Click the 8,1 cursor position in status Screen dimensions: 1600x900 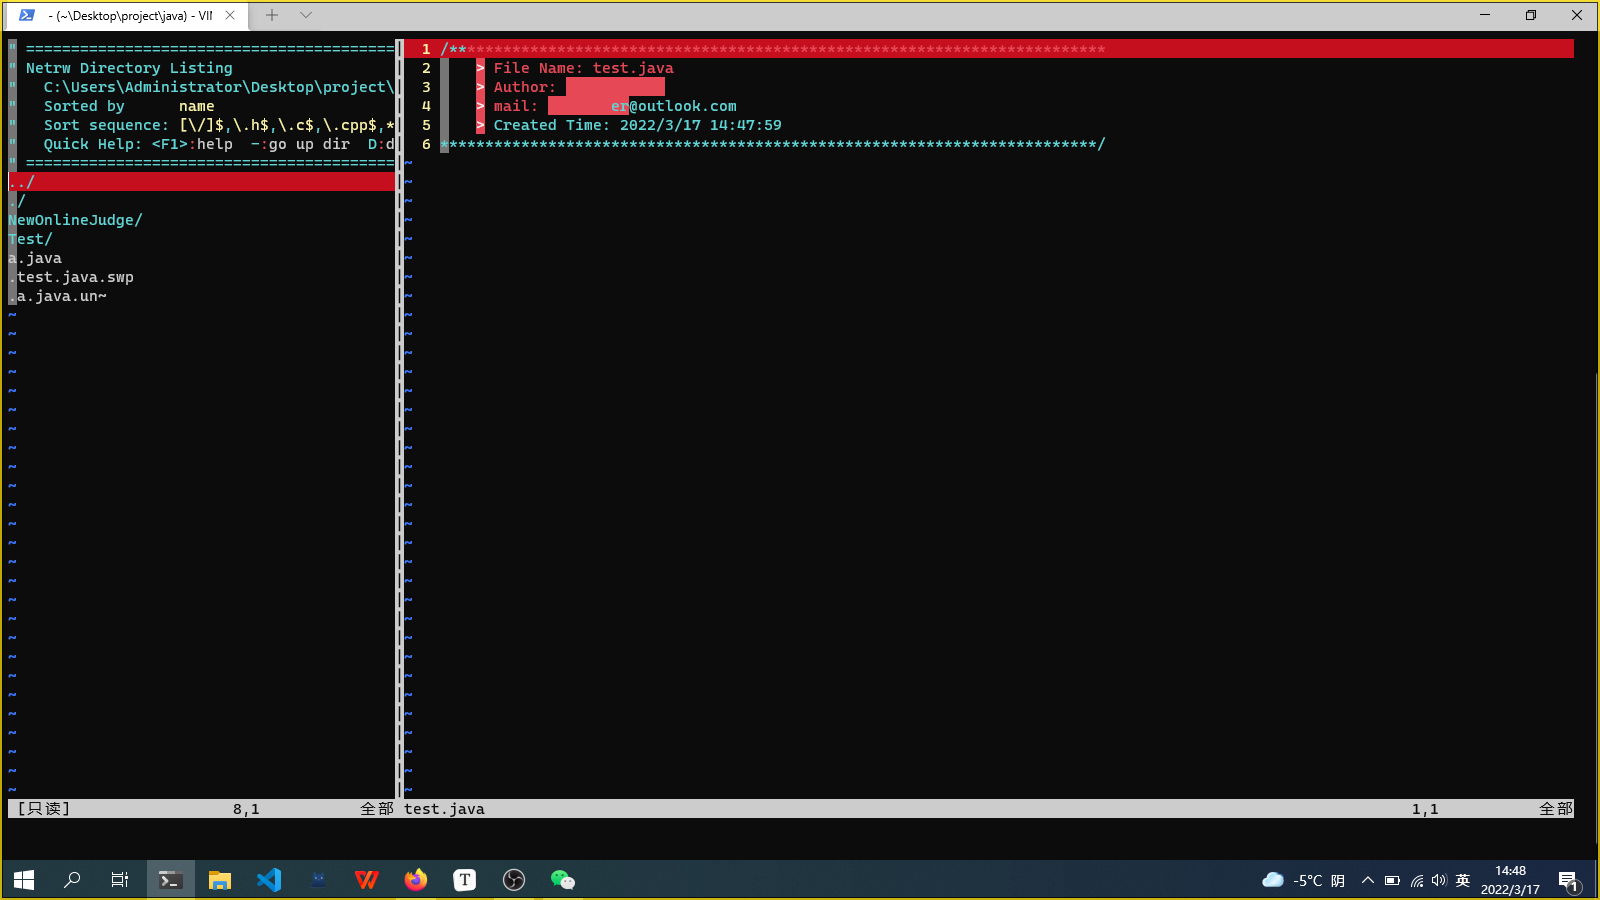point(246,809)
